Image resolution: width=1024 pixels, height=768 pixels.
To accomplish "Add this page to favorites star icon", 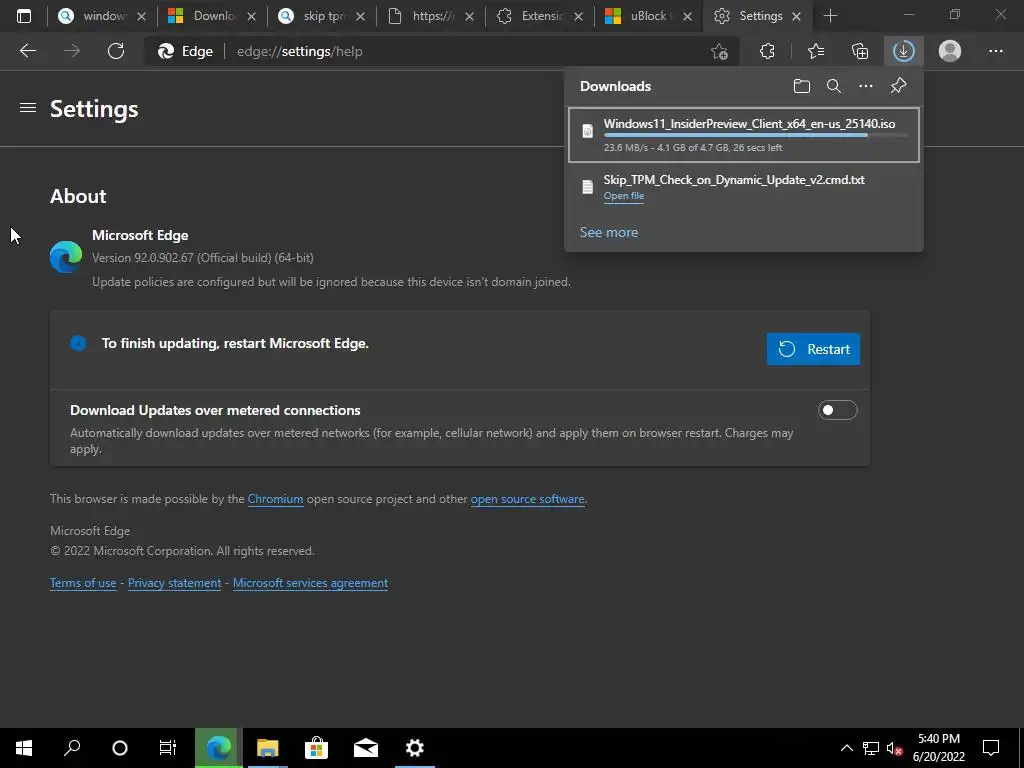I will click(x=719, y=52).
